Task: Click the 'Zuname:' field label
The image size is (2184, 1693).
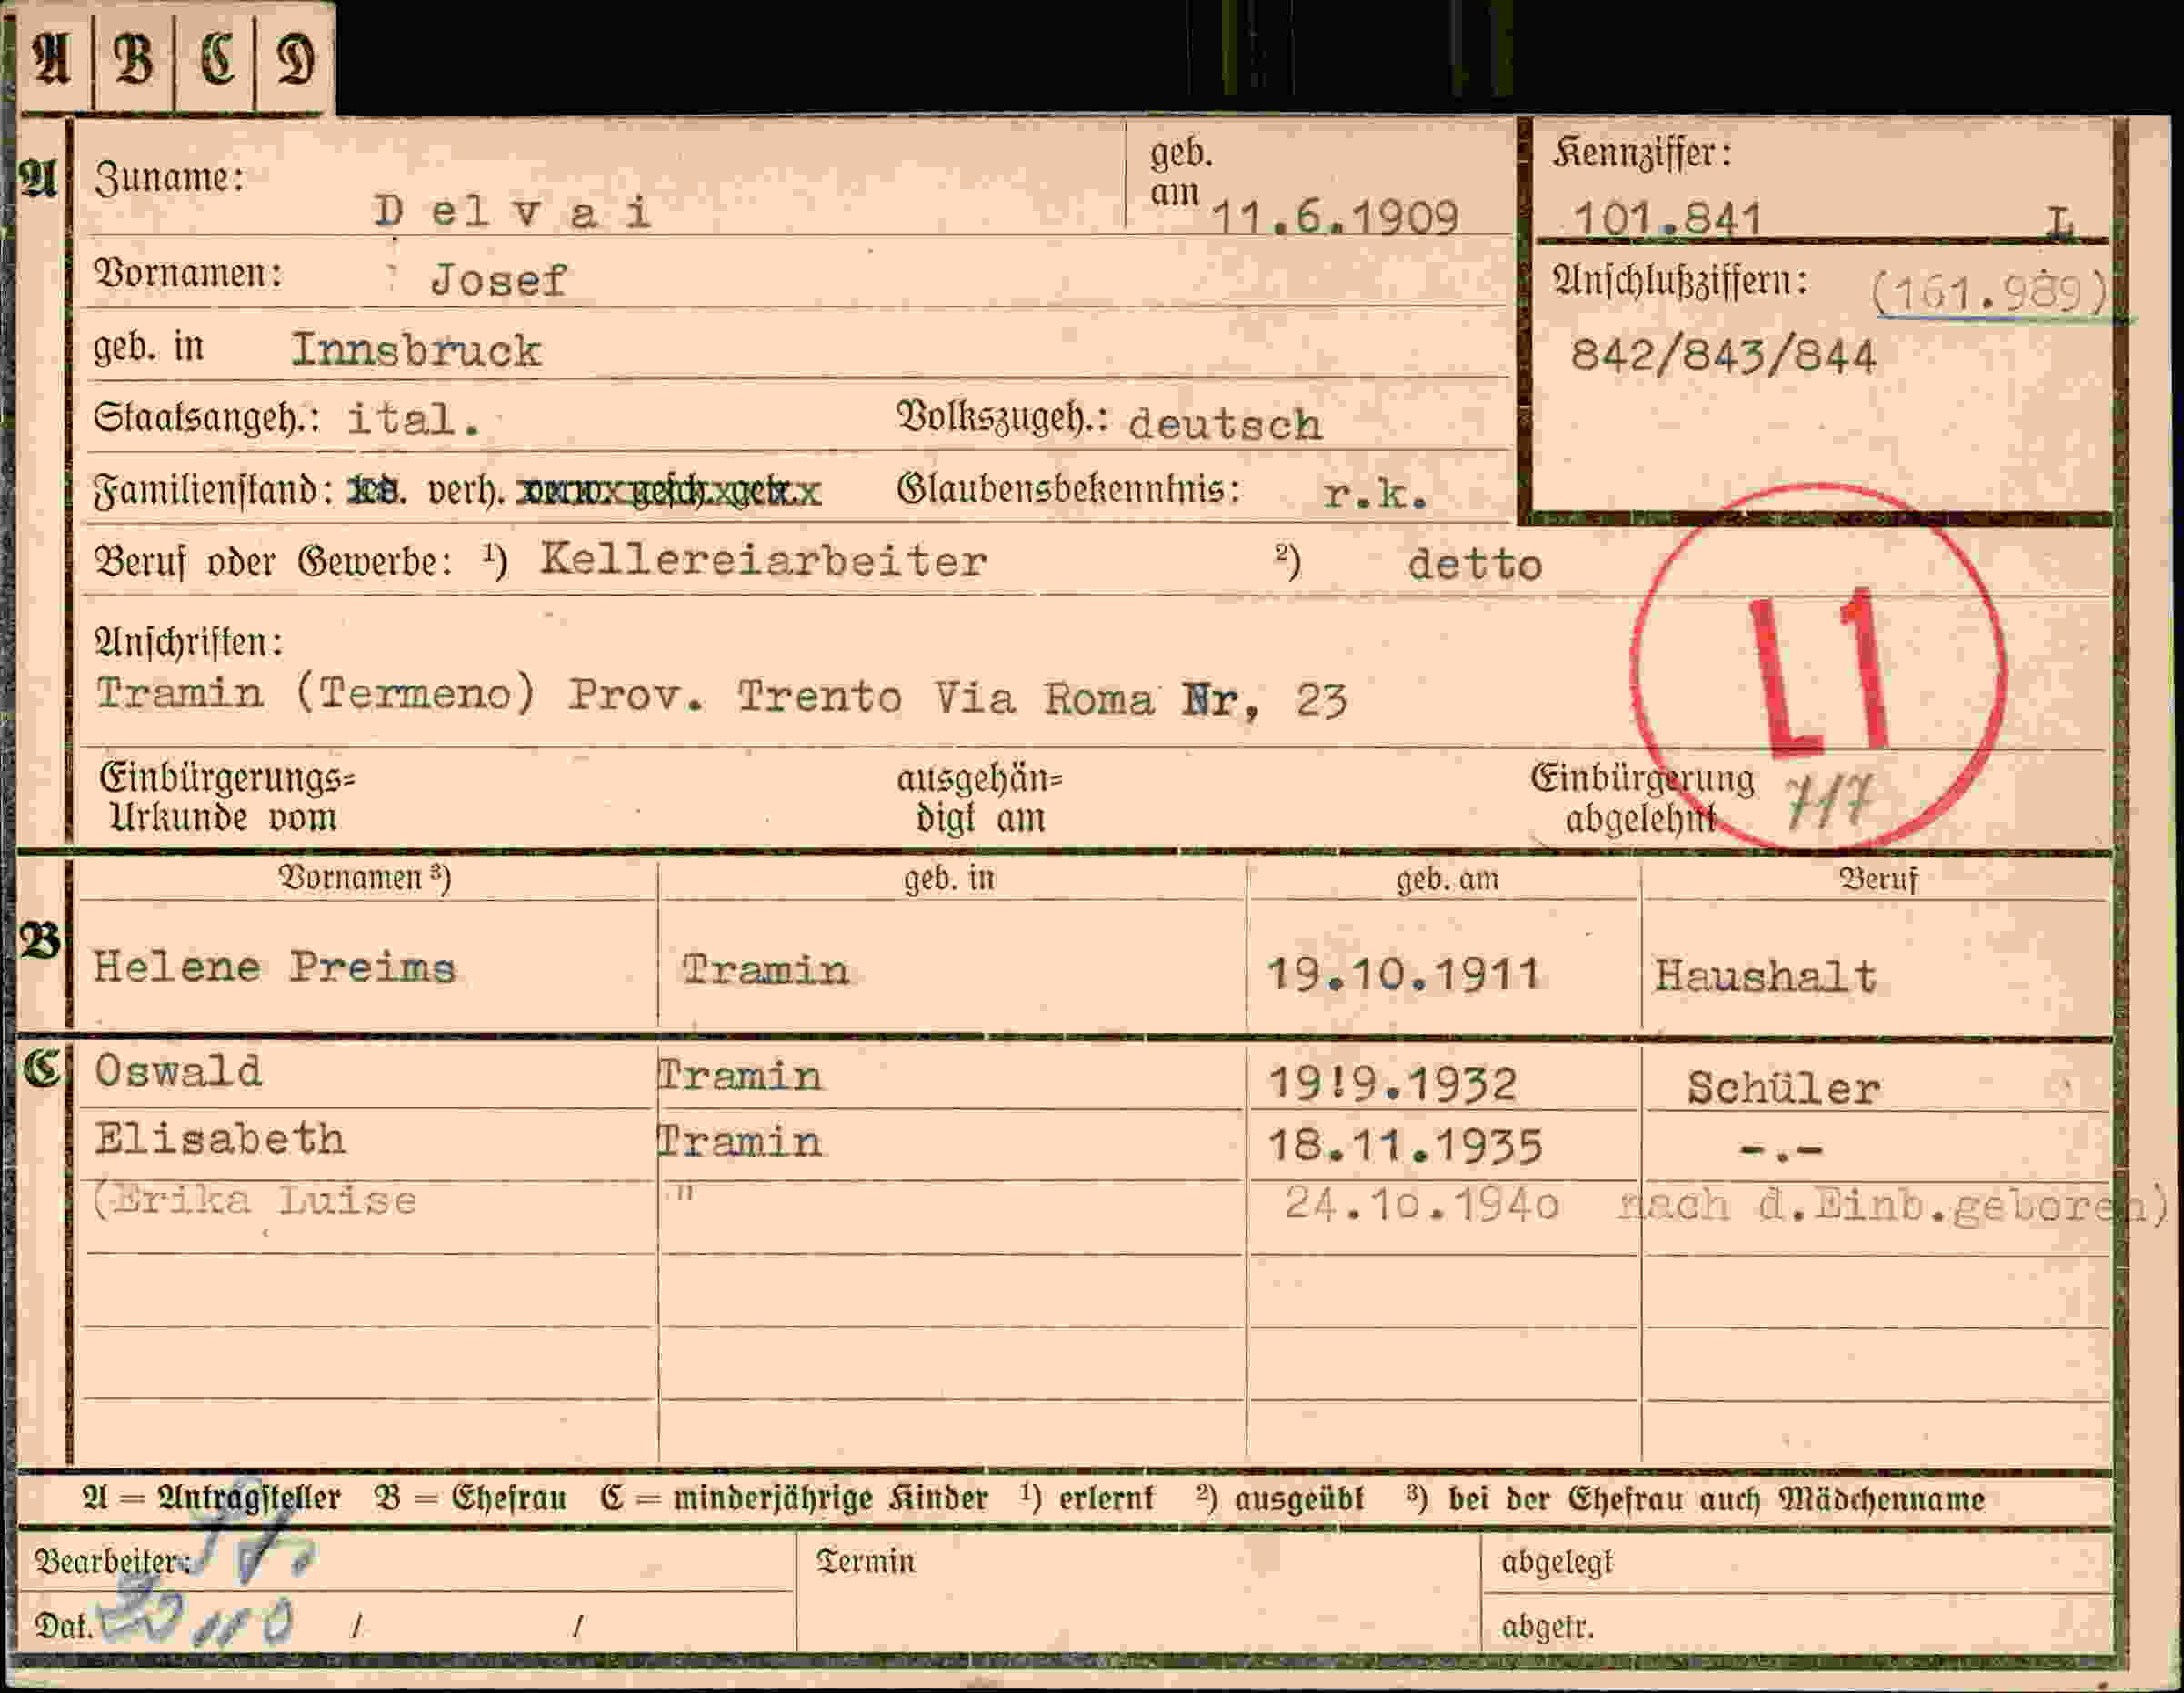Action: point(169,177)
